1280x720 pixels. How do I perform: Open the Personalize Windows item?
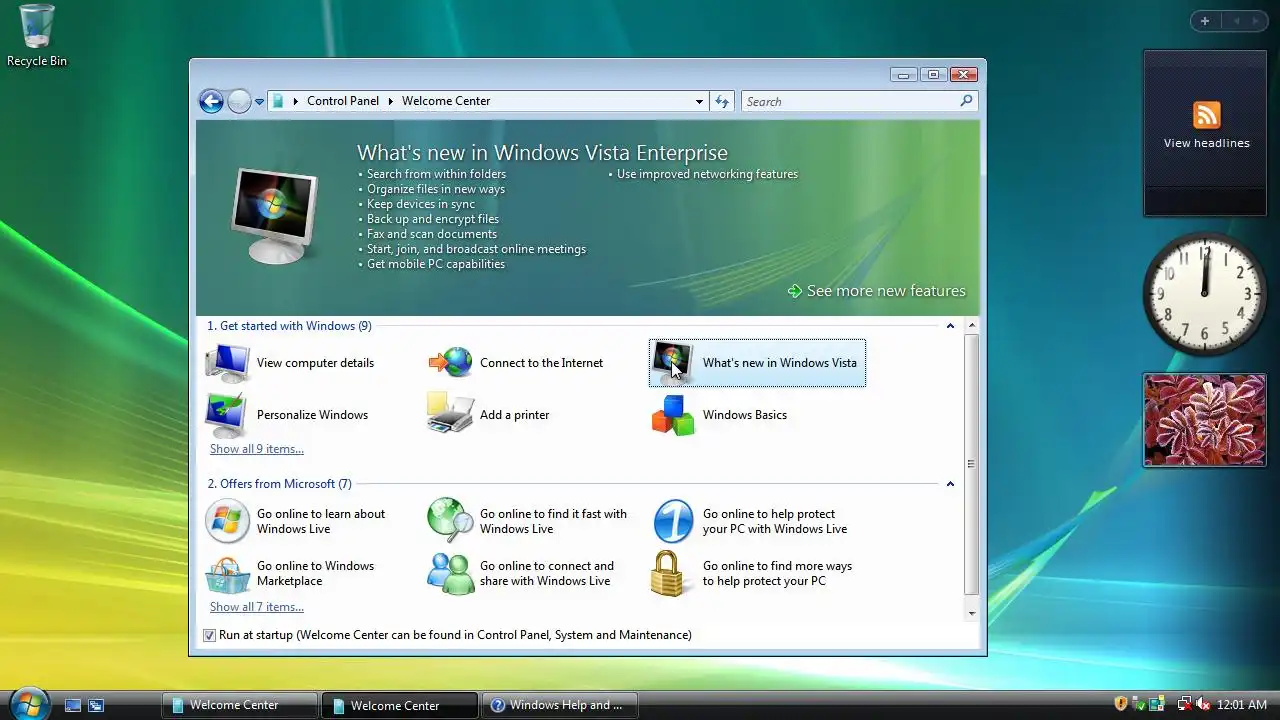[287, 415]
